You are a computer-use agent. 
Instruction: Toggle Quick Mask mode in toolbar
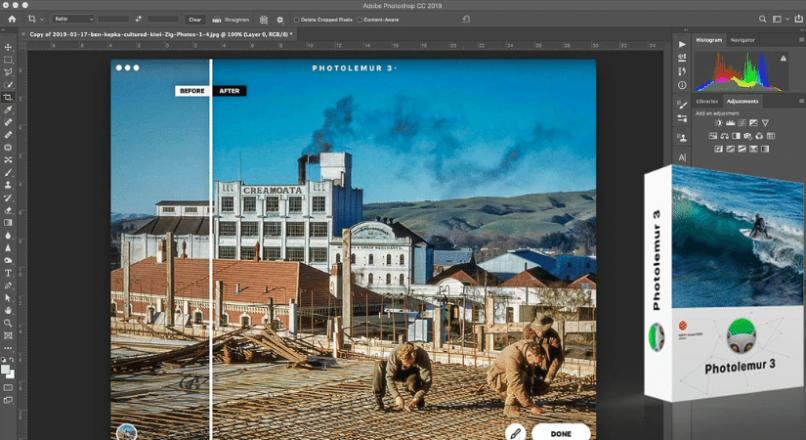8,388
